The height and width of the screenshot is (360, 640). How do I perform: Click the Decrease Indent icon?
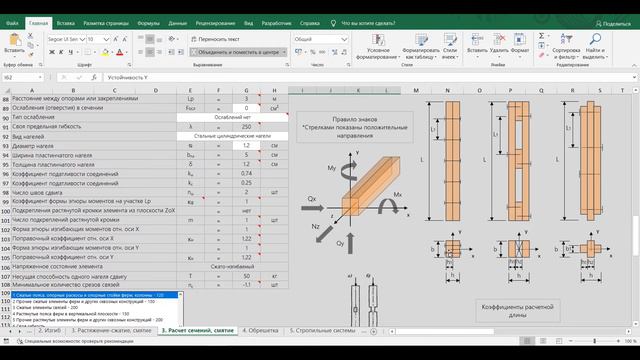click(x=171, y=52)
